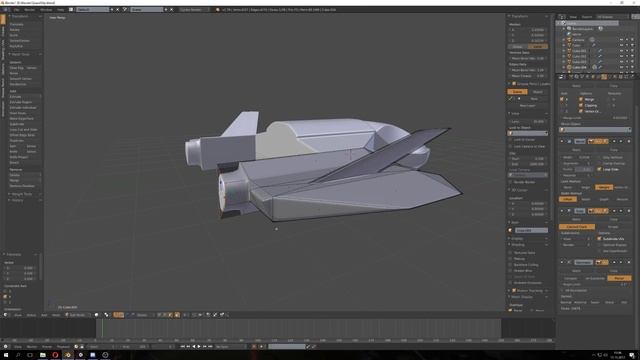This screenshot has width=640, height=360.
Task: Toggle Mirror modifier Merge checkbox
Action: (x=581, y=99)
